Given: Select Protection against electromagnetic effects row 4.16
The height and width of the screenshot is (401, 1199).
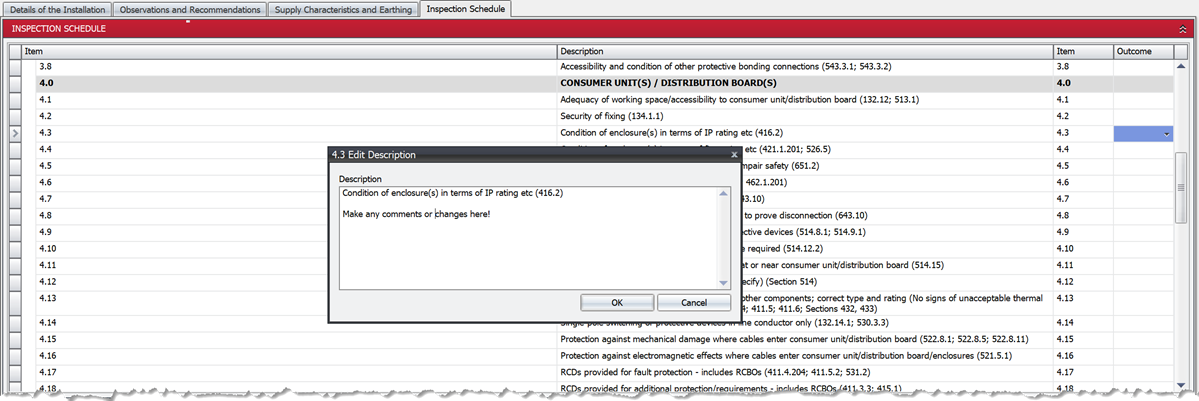Looking at the screenshot, I should 604,356.
